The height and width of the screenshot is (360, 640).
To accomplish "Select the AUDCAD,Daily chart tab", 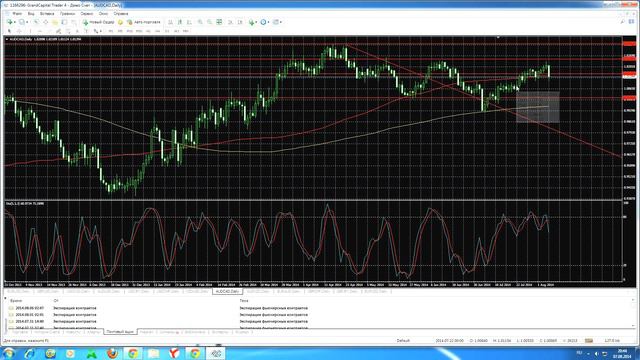I will click(x=227, y=291).
